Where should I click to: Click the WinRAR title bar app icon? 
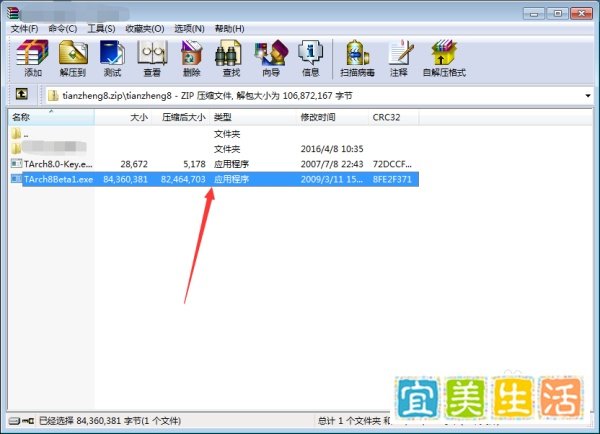13,13
